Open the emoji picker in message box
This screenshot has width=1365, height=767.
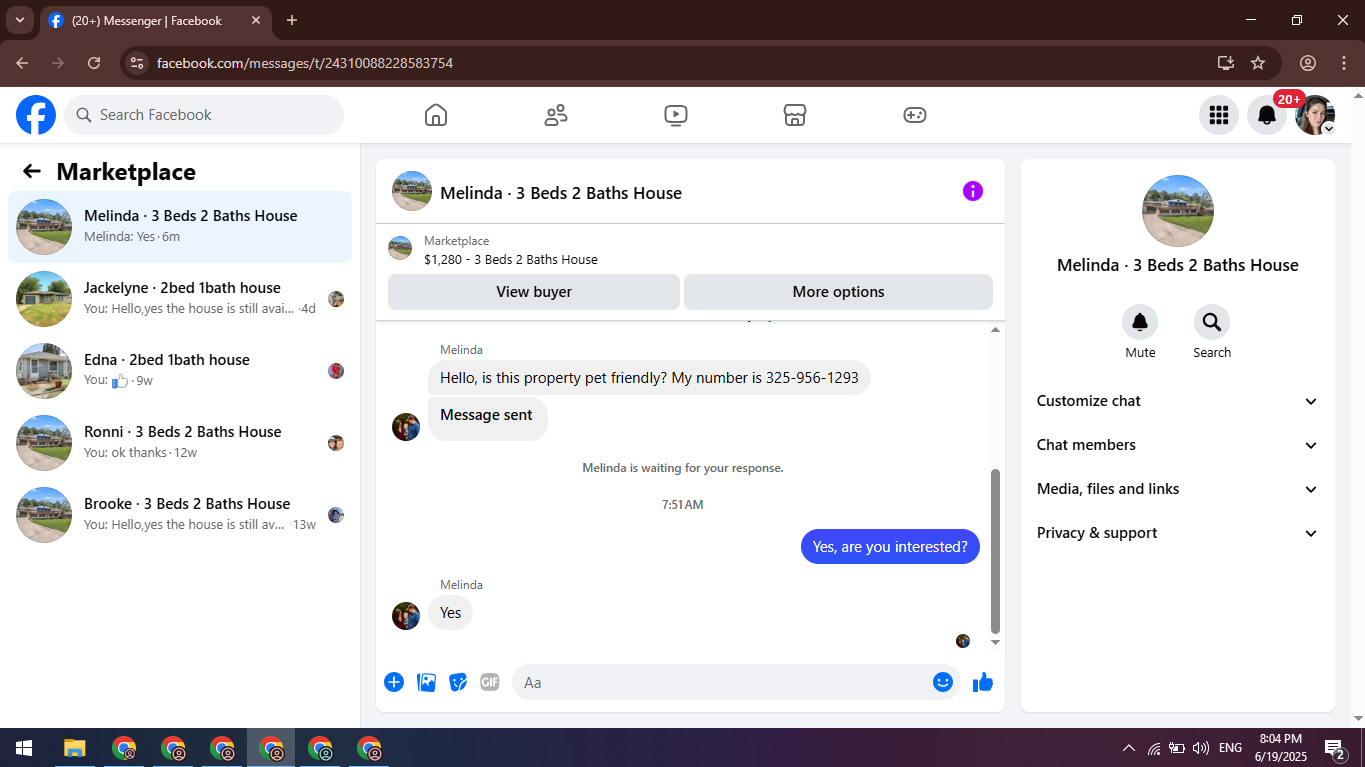(942, 682)
